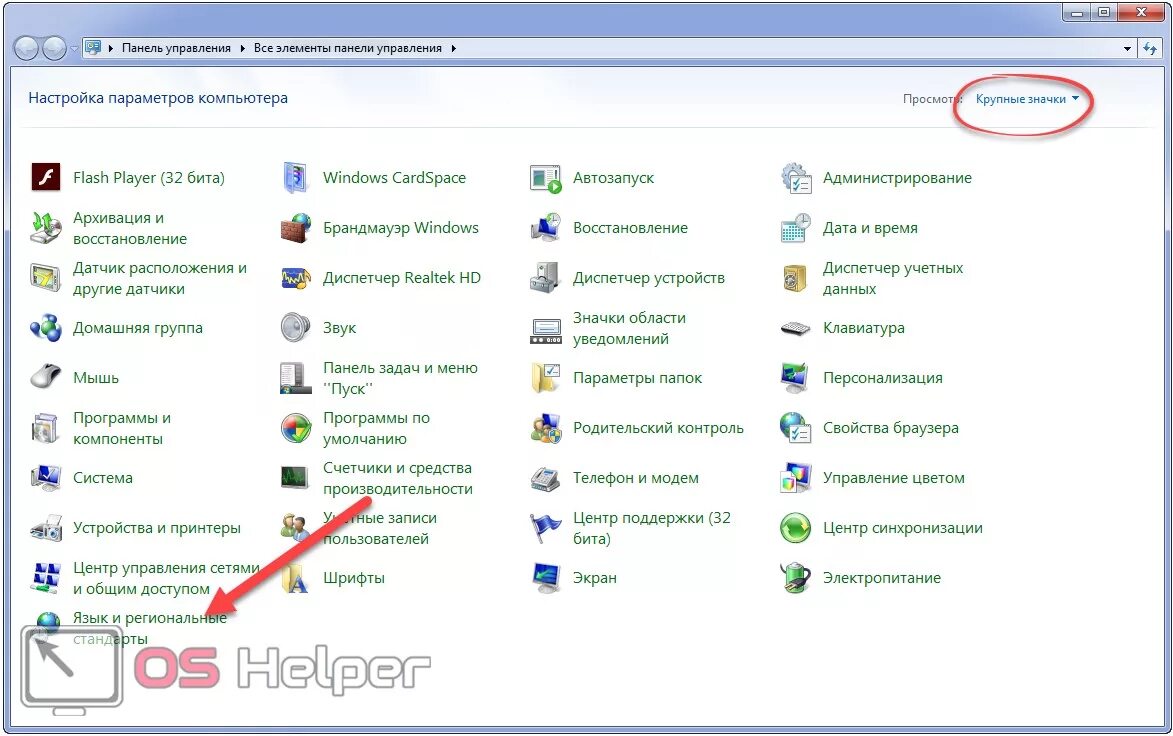Click the Шрифты fonts icon

pos(295,578)
